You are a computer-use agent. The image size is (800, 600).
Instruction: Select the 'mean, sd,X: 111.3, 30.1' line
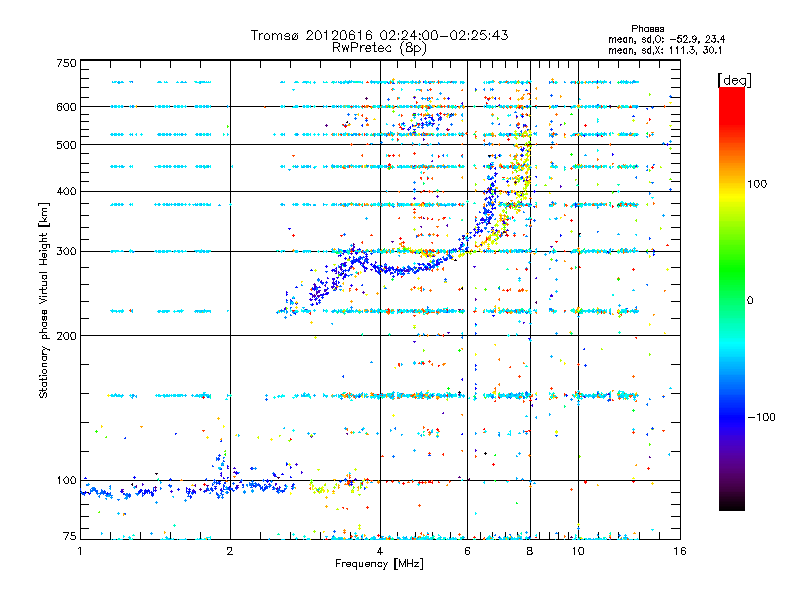point(665,50)
